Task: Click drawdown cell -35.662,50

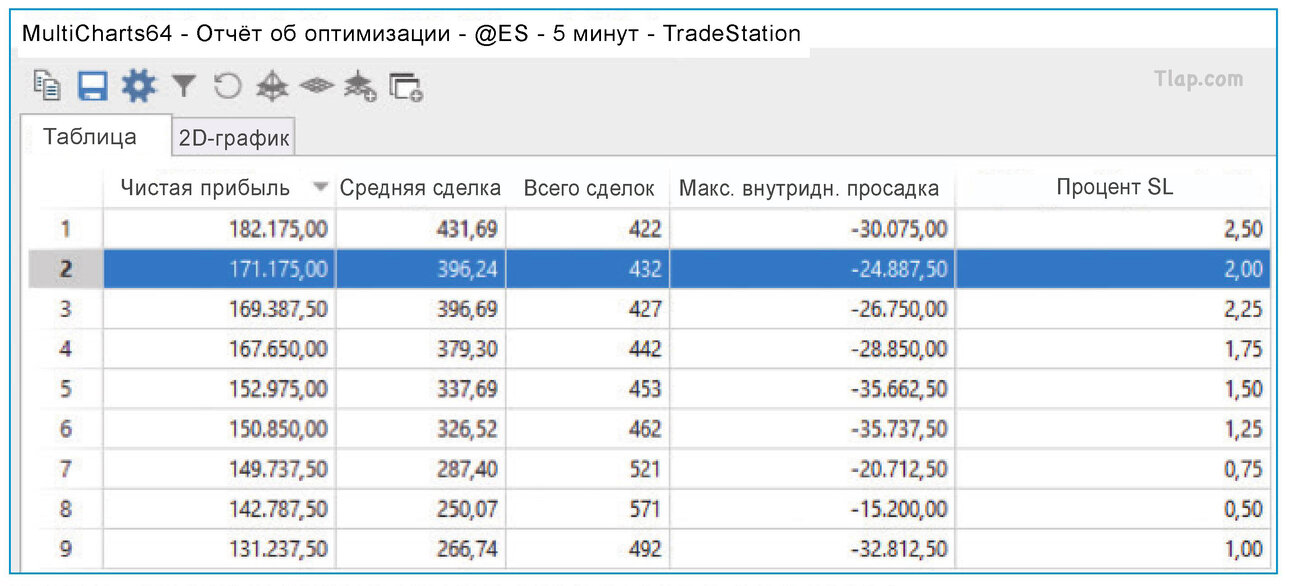Action: click(x=812, y=389)
